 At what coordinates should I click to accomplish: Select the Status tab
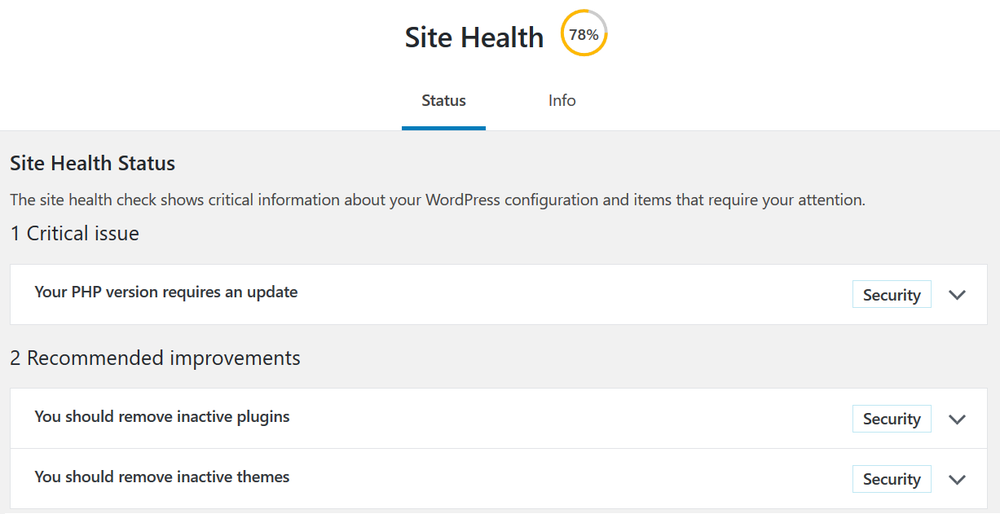444,101
